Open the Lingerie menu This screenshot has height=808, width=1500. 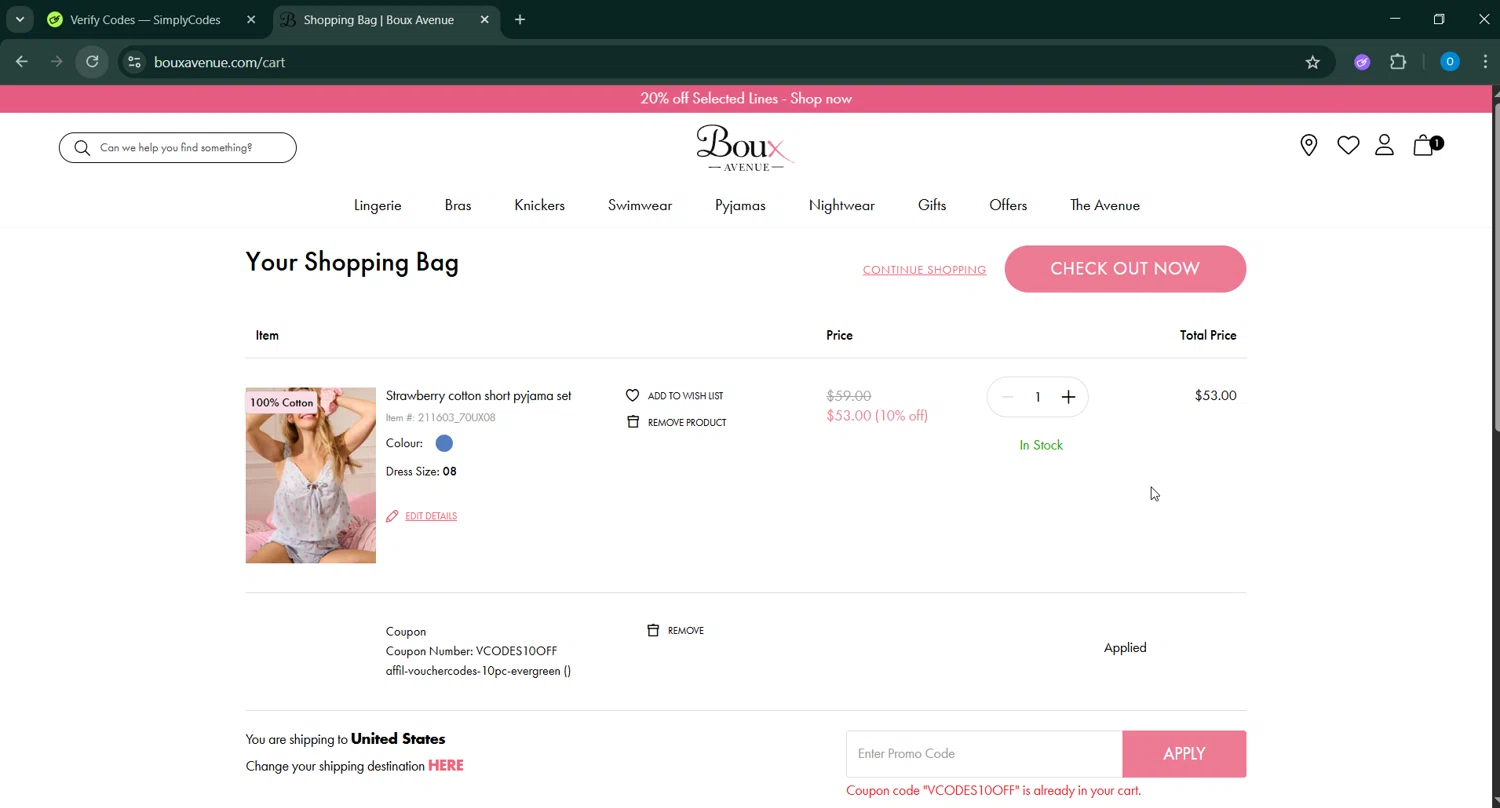378,205
